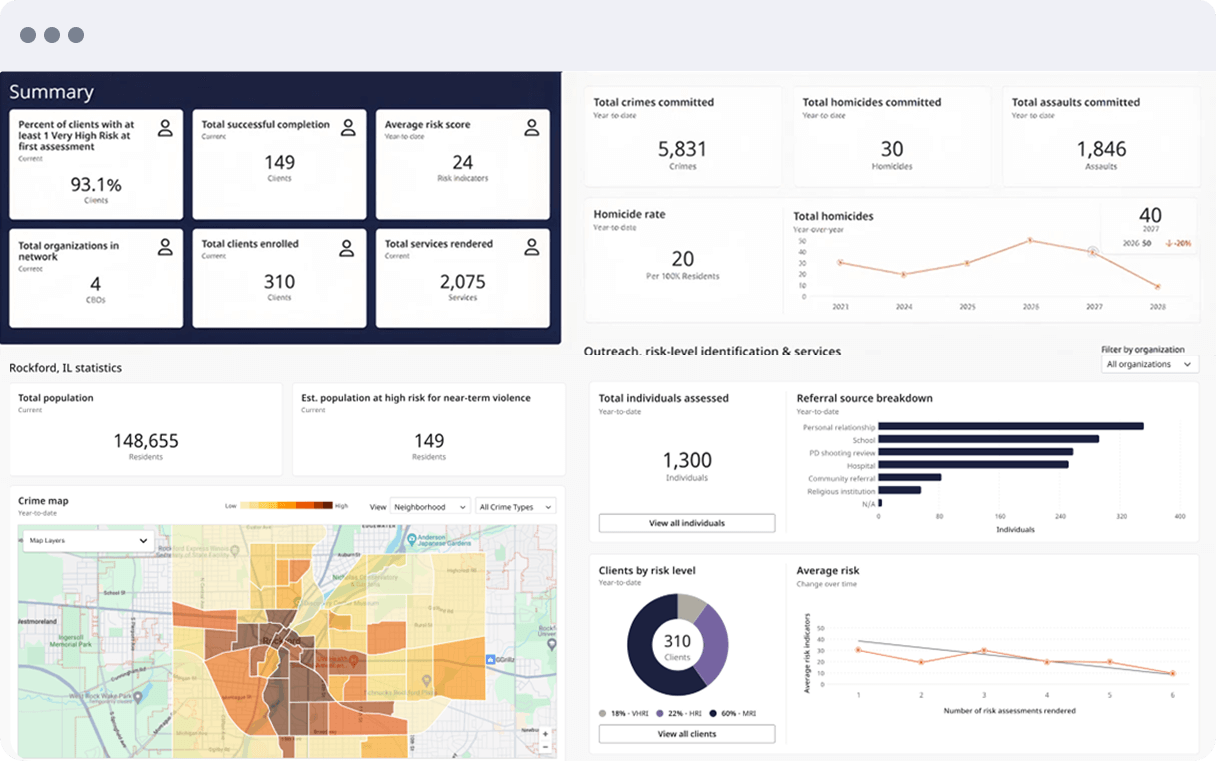Screen dimensions: 1216x762
Task: Click the 2026 point on homicides chart
Action: [1030, 241]
